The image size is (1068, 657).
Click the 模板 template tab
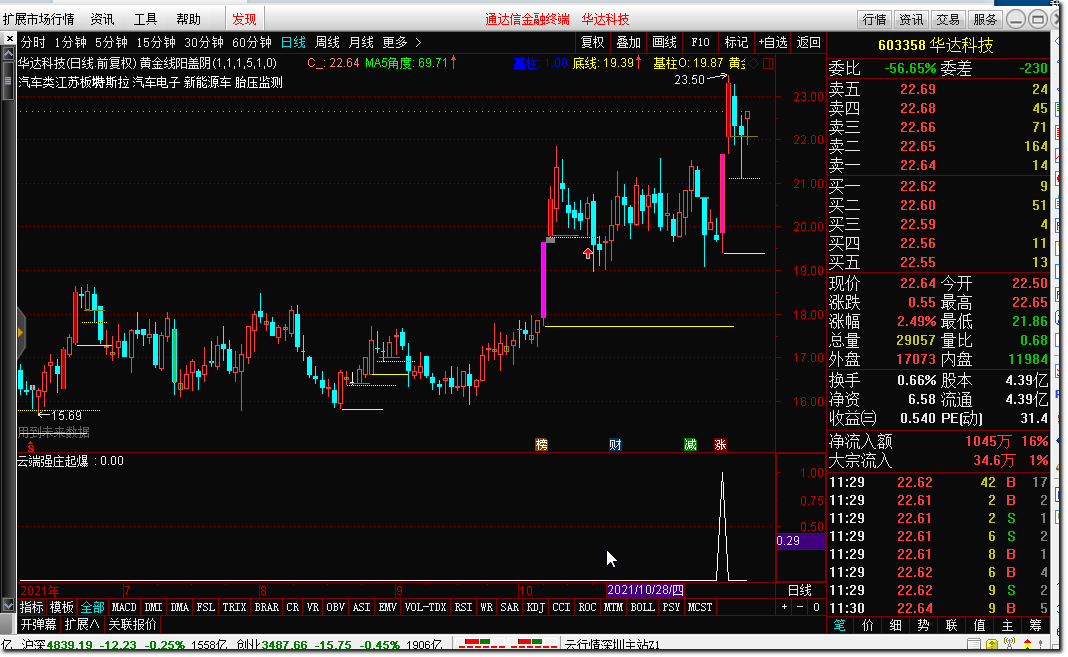tap(62, 607)
